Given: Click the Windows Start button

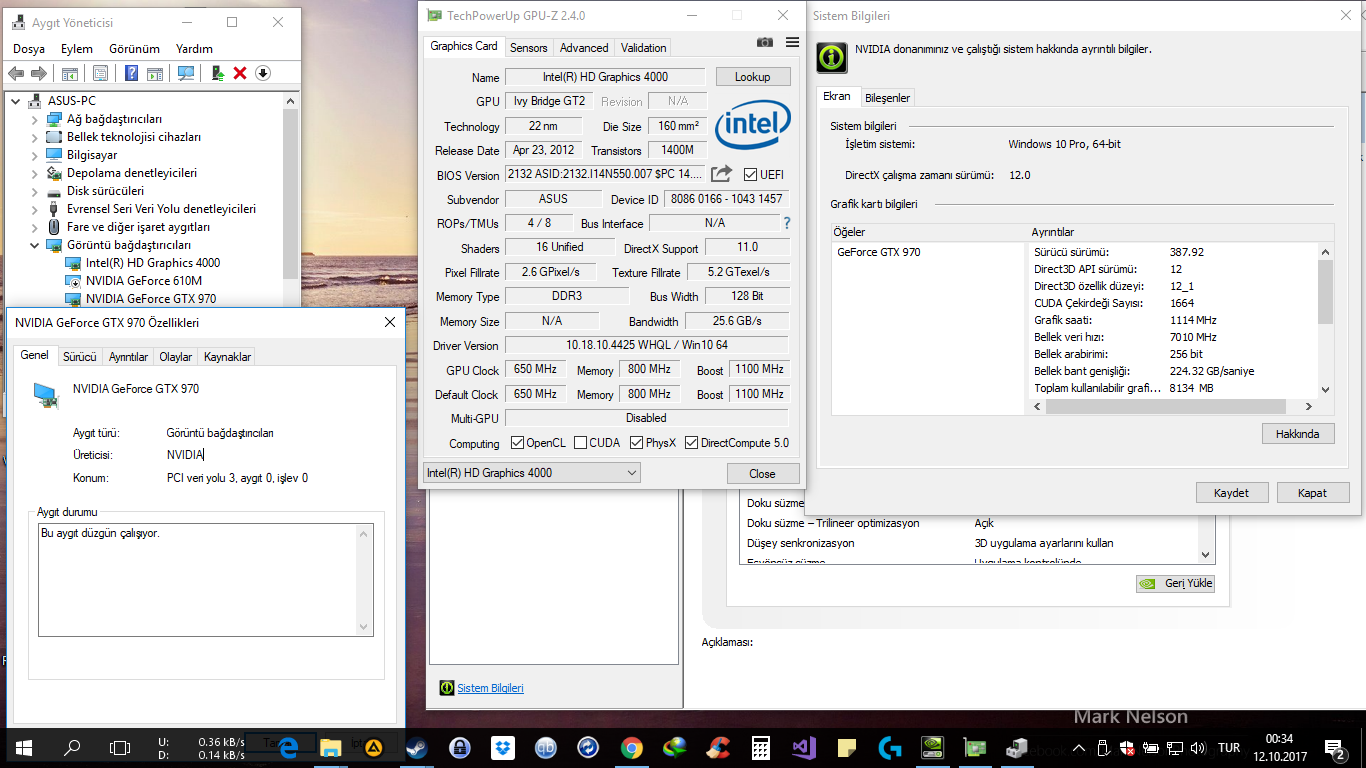Looking at the screenshot, I should pos(24,747).
